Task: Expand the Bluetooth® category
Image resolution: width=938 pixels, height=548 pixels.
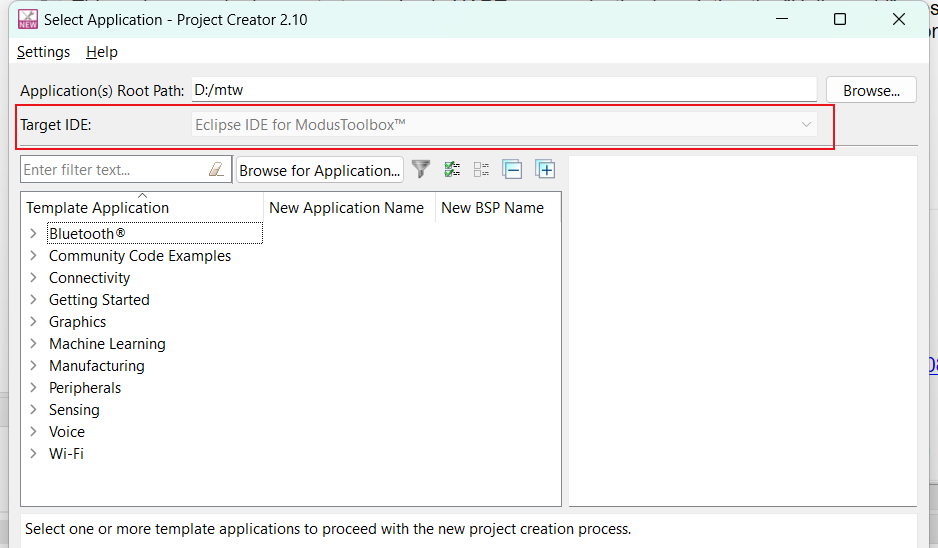Action: 34,233
